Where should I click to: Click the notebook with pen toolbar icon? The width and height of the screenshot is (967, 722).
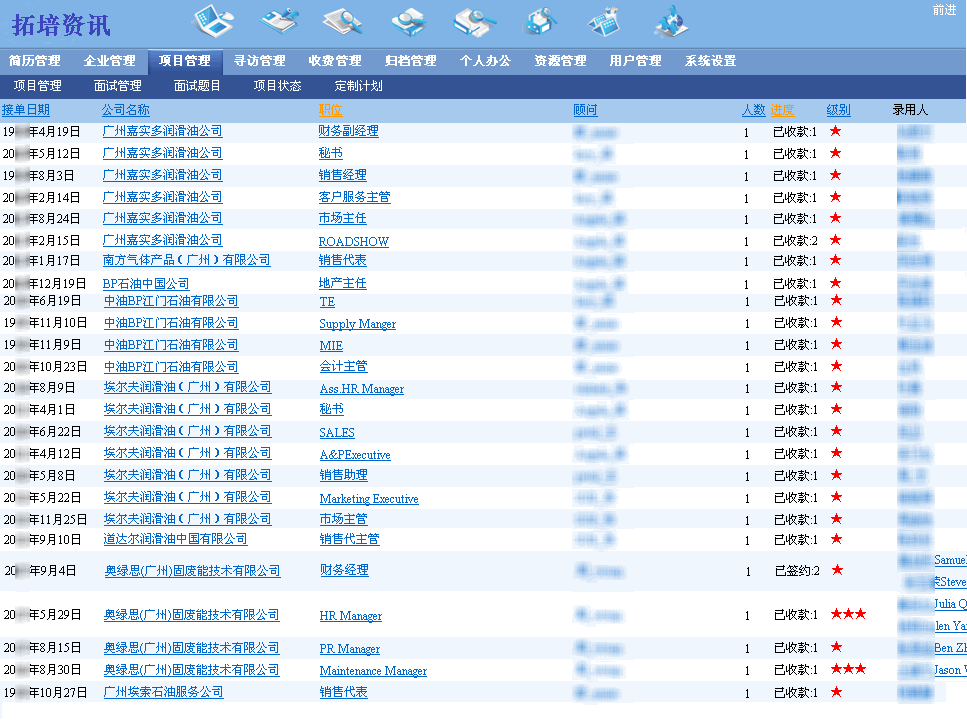click(x=279, y=20)
